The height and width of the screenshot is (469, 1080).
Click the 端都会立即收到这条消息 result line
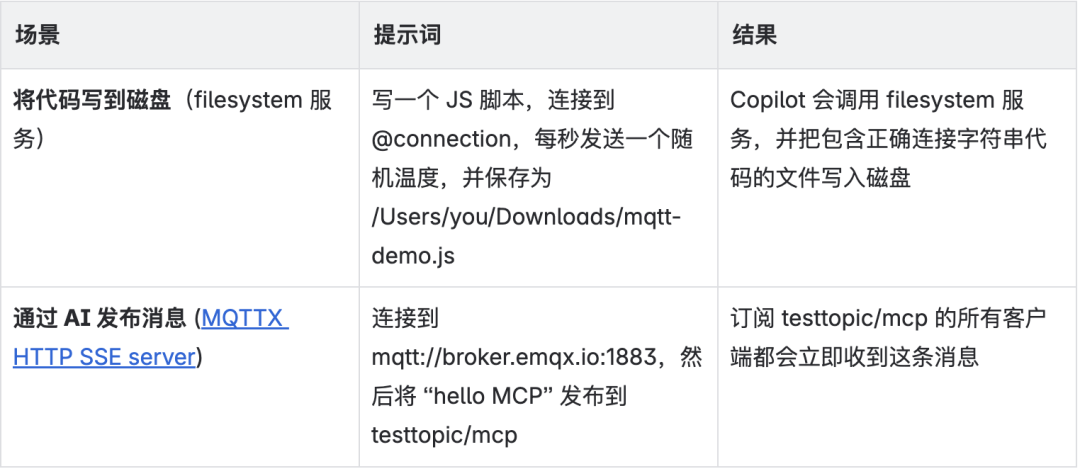854,358
